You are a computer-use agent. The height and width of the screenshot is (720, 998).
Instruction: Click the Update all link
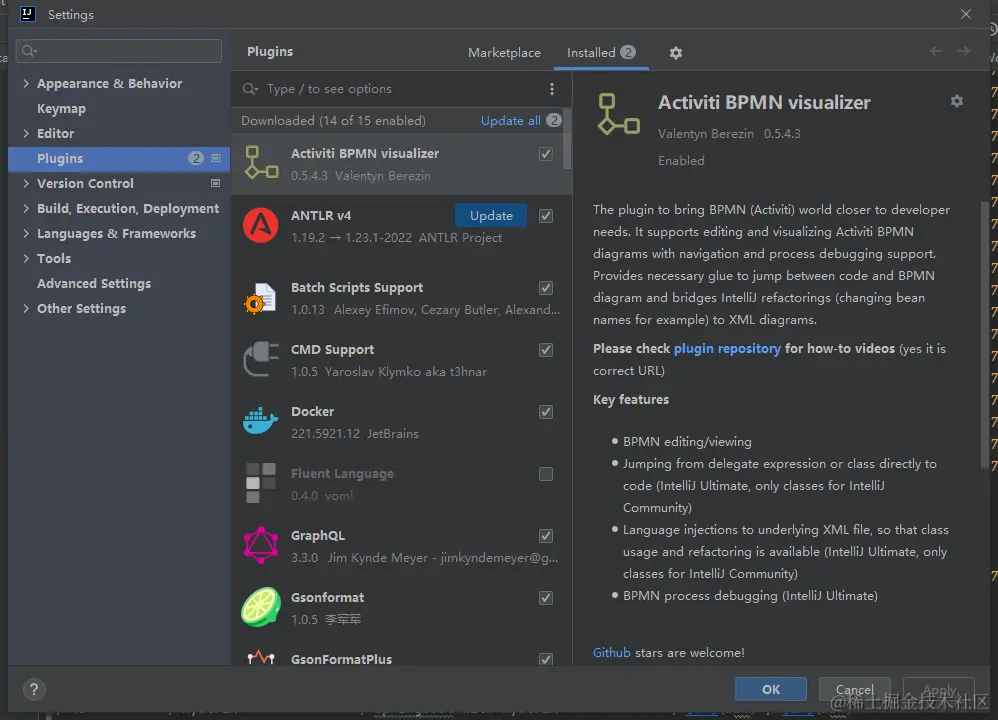click(510, 120)
